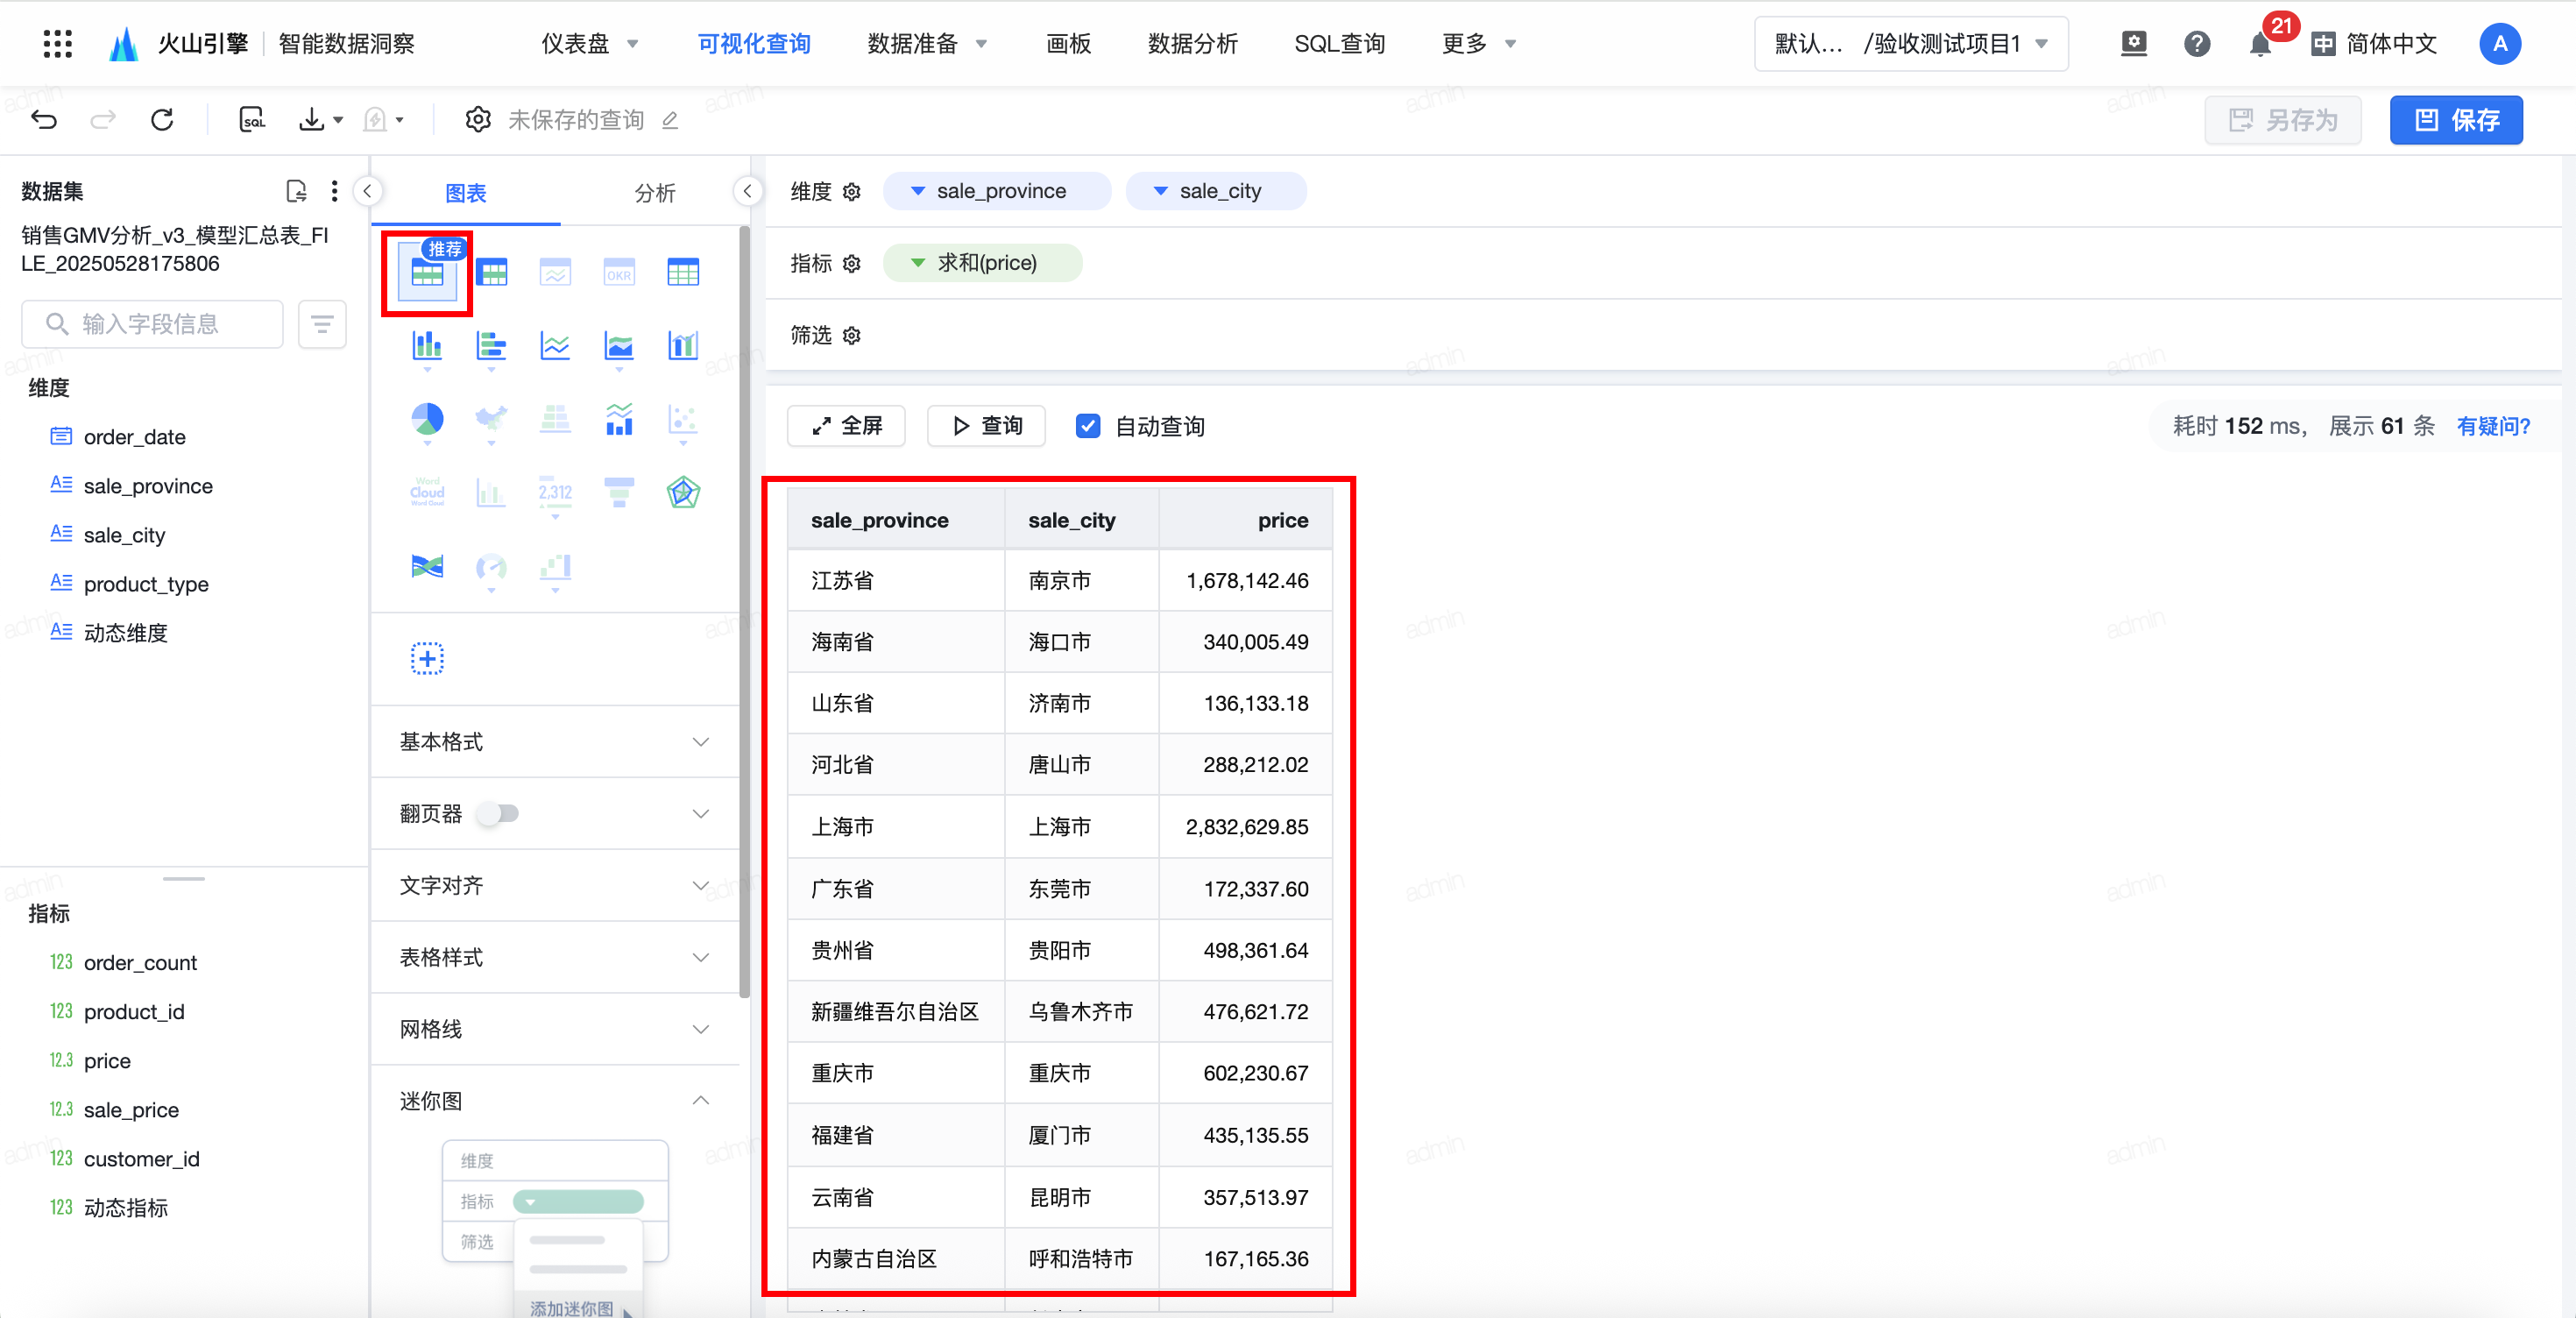Select the recommended table chart icon
This screenshot has width=2576, height=1318.
click(x=427, y=273)
